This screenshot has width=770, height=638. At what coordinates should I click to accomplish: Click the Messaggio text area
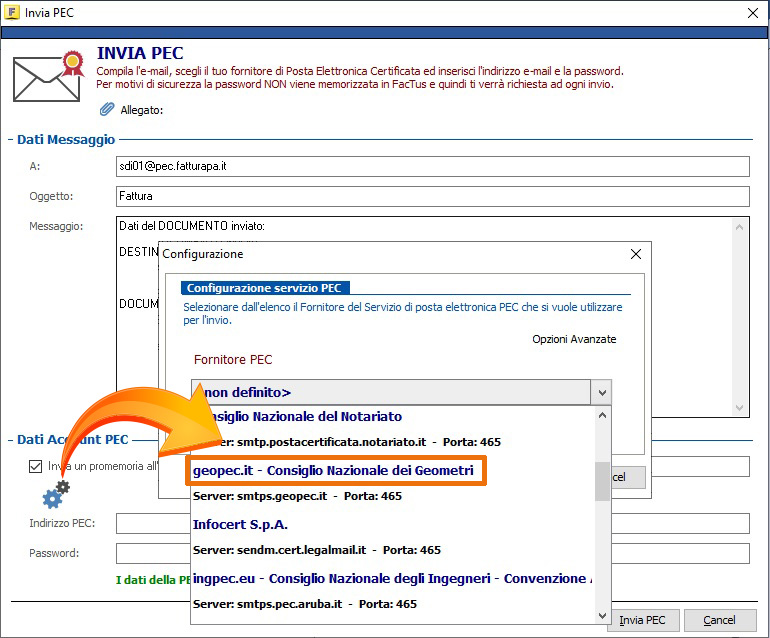433,317
